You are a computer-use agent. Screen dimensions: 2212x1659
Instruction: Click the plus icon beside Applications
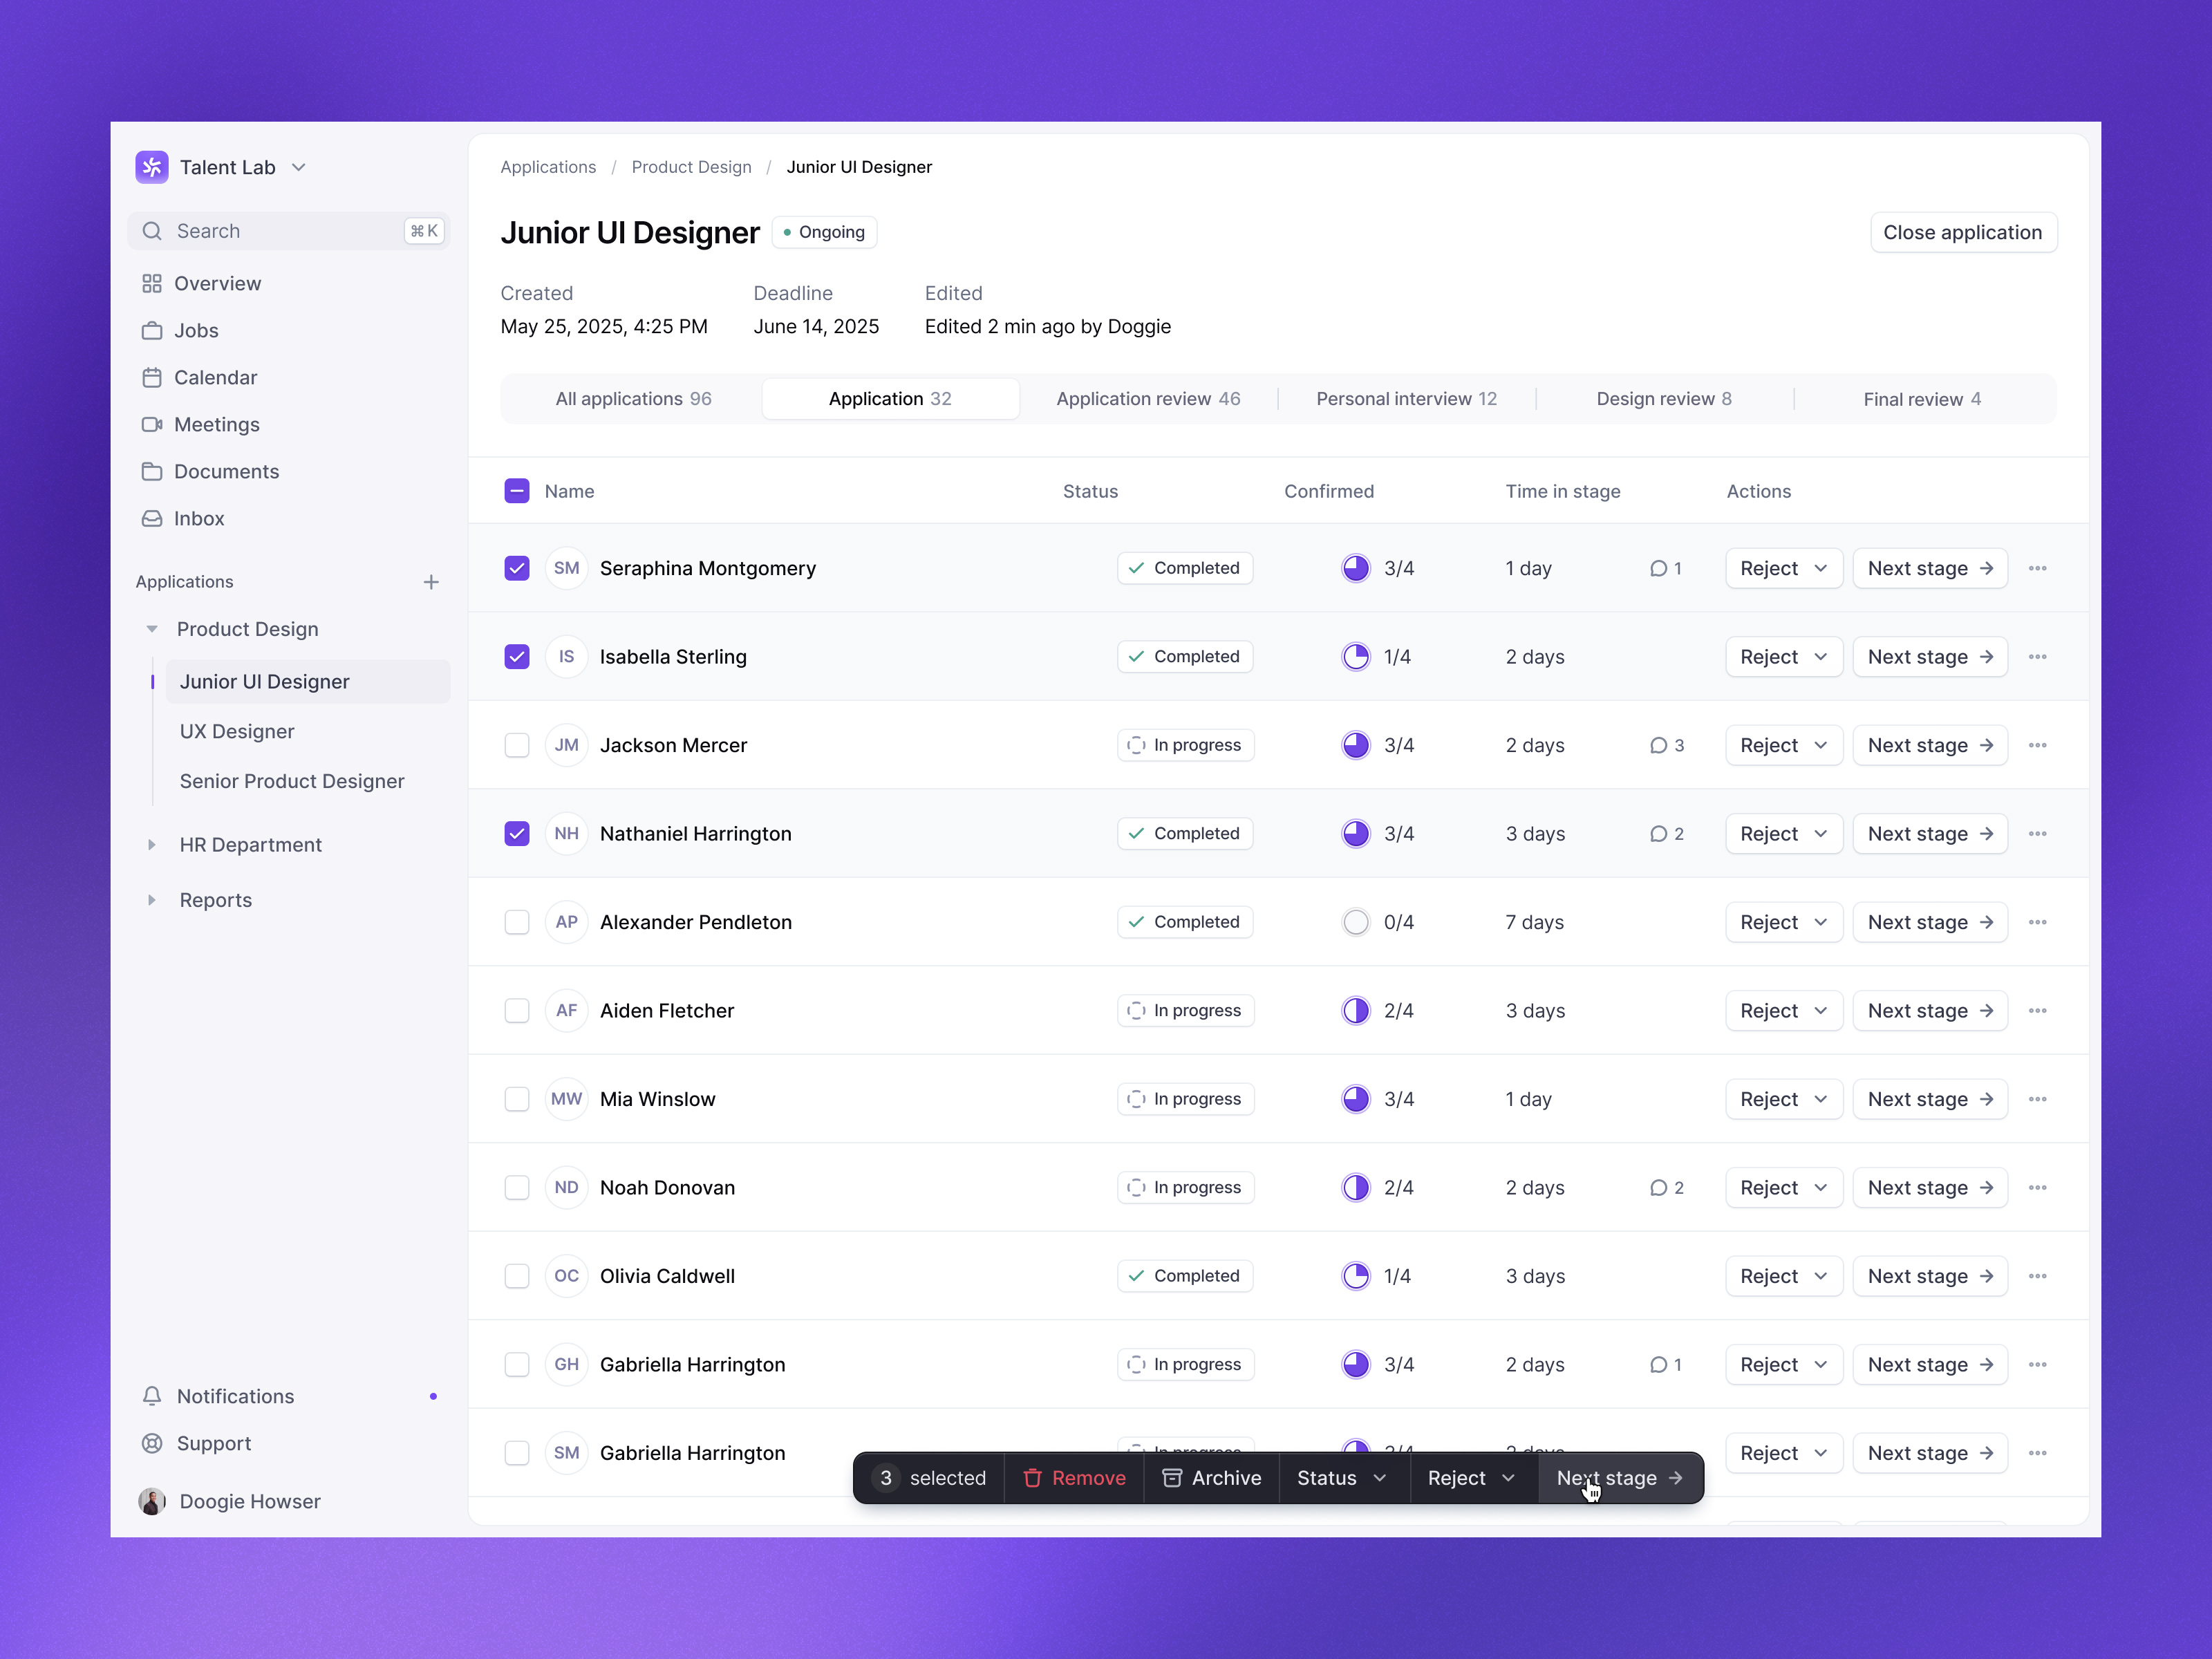(431, 582)
